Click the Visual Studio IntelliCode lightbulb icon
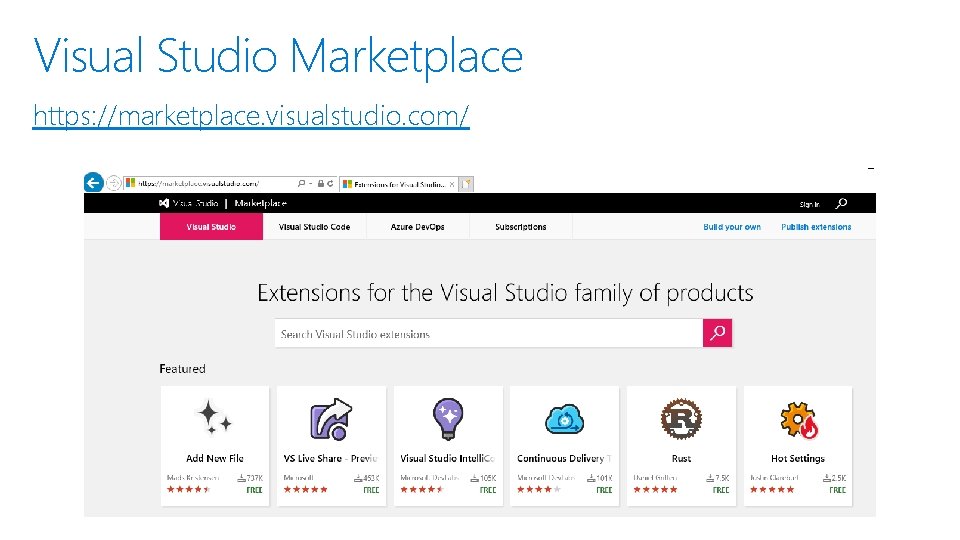The height and width of the screenshot is (540, 960). pyautogui.click(x=448, y=419)
